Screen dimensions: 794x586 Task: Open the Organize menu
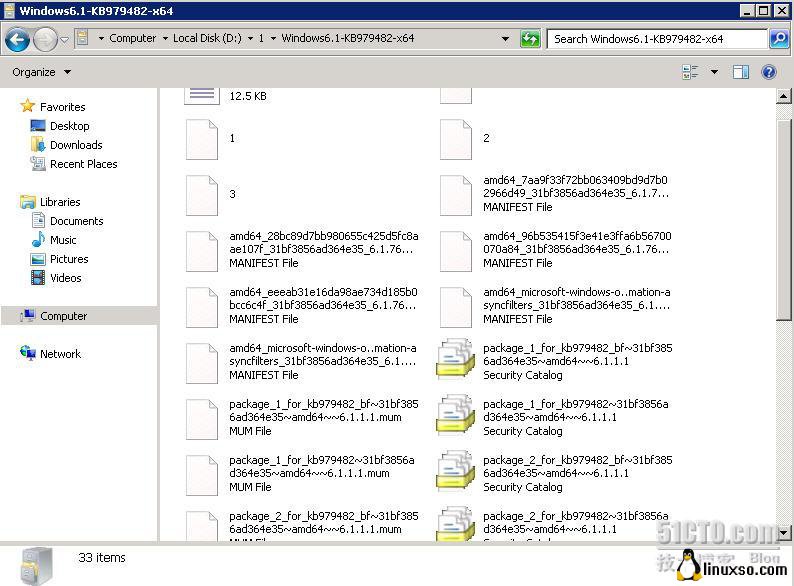coord(41,72)
